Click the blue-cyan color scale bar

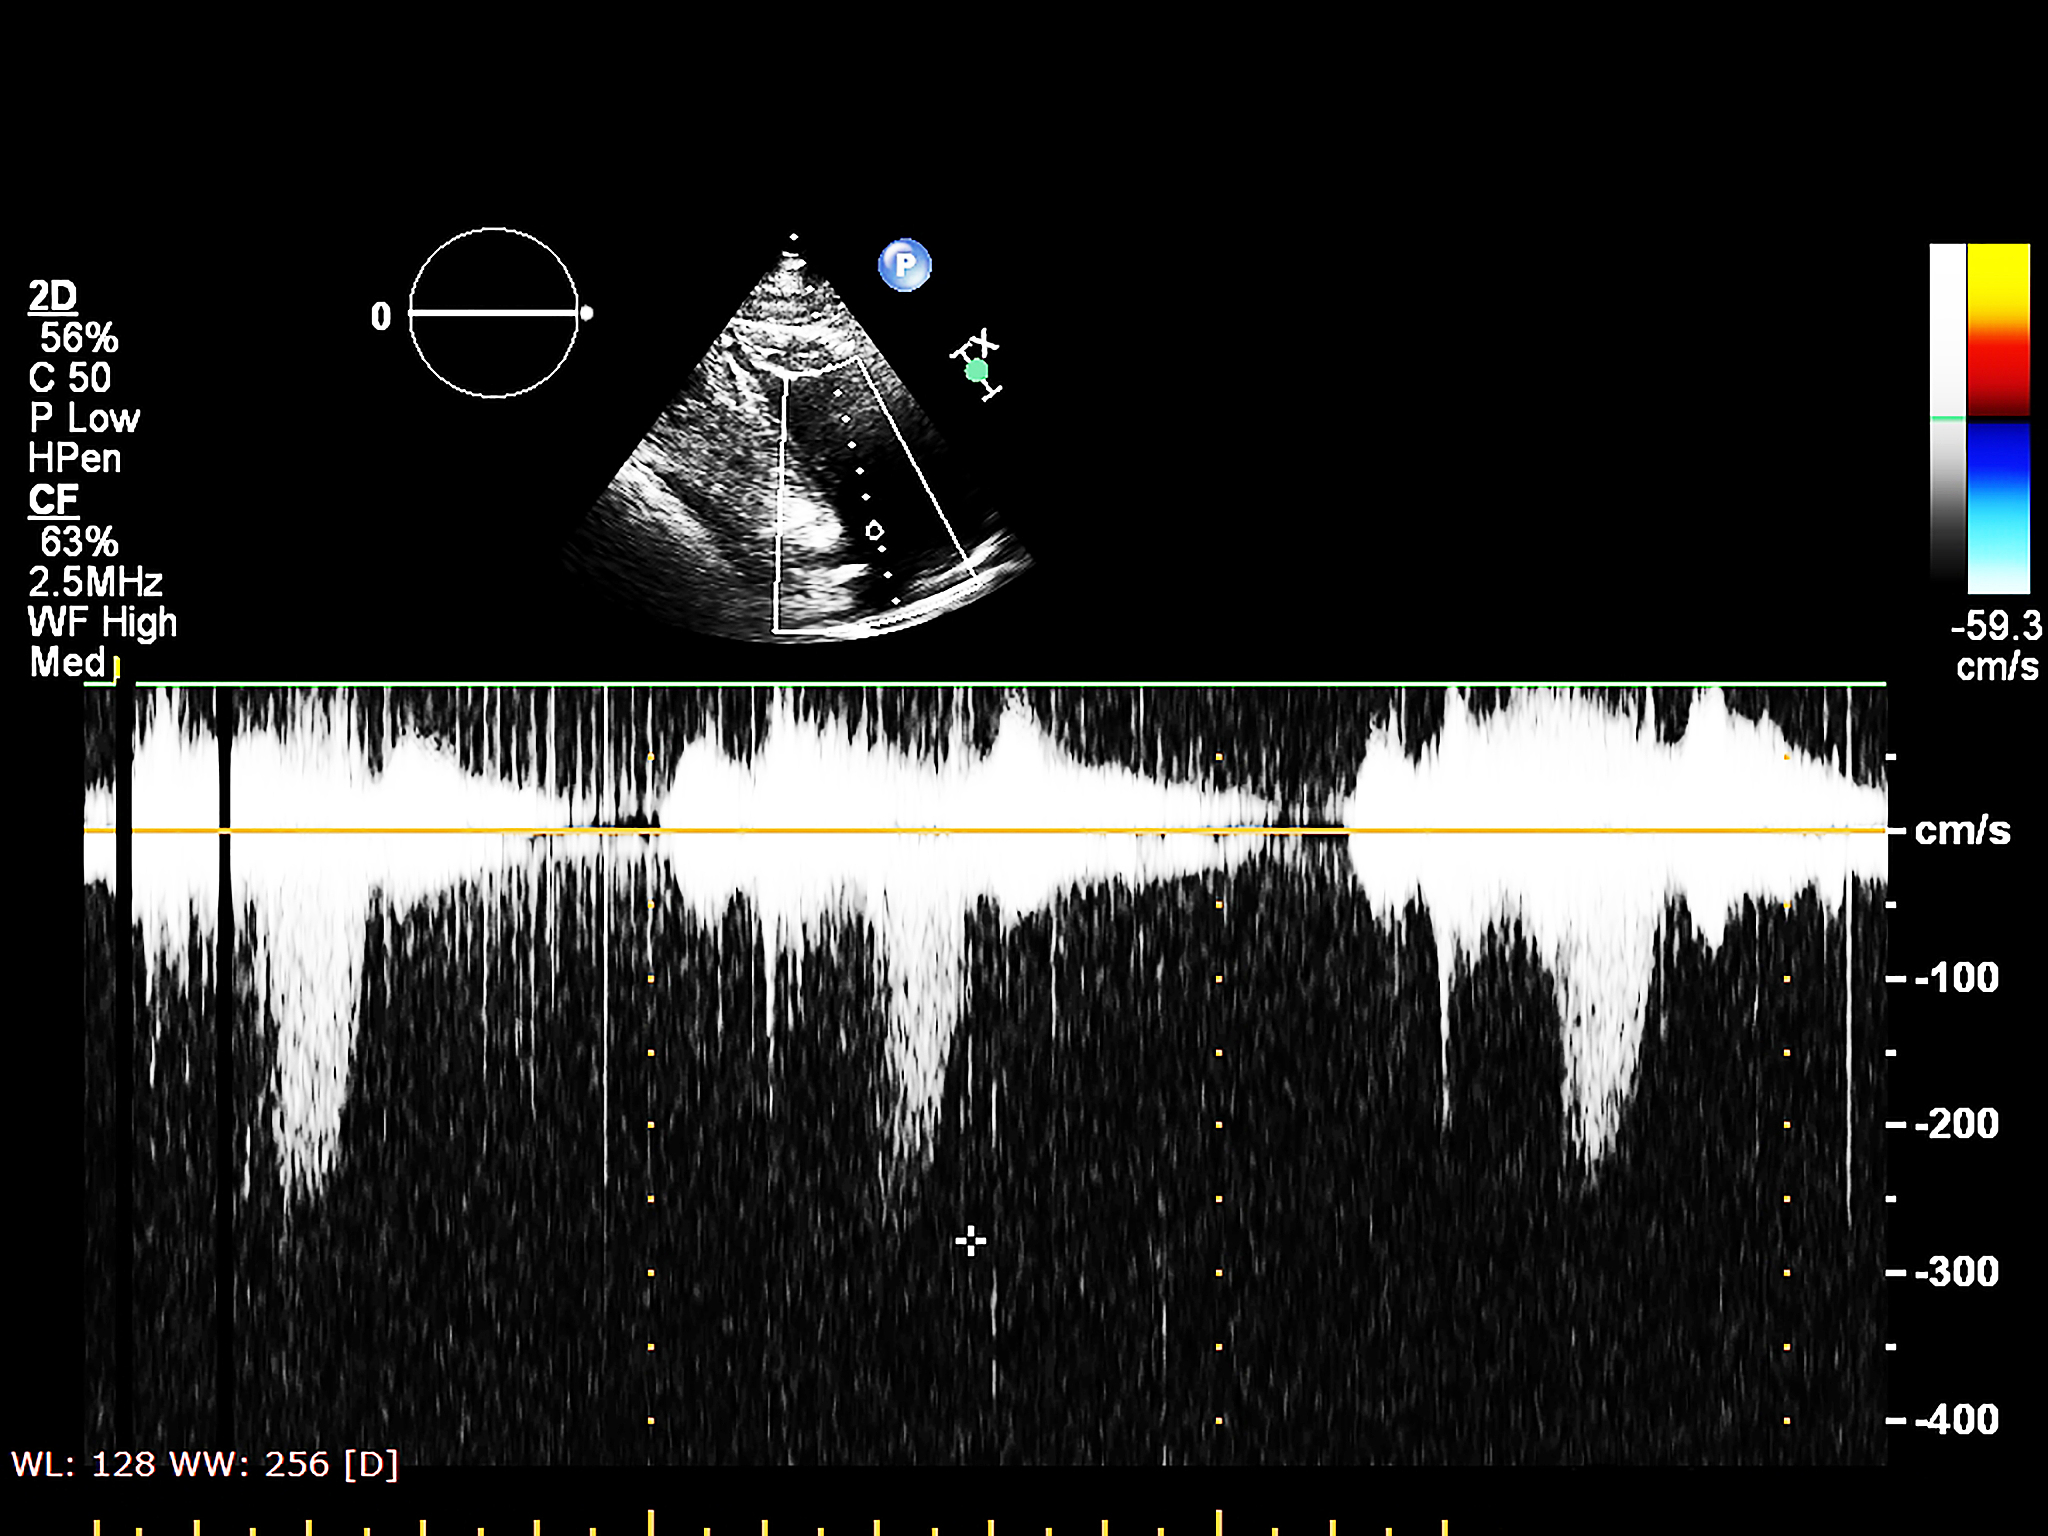(x=1998, y=508)
